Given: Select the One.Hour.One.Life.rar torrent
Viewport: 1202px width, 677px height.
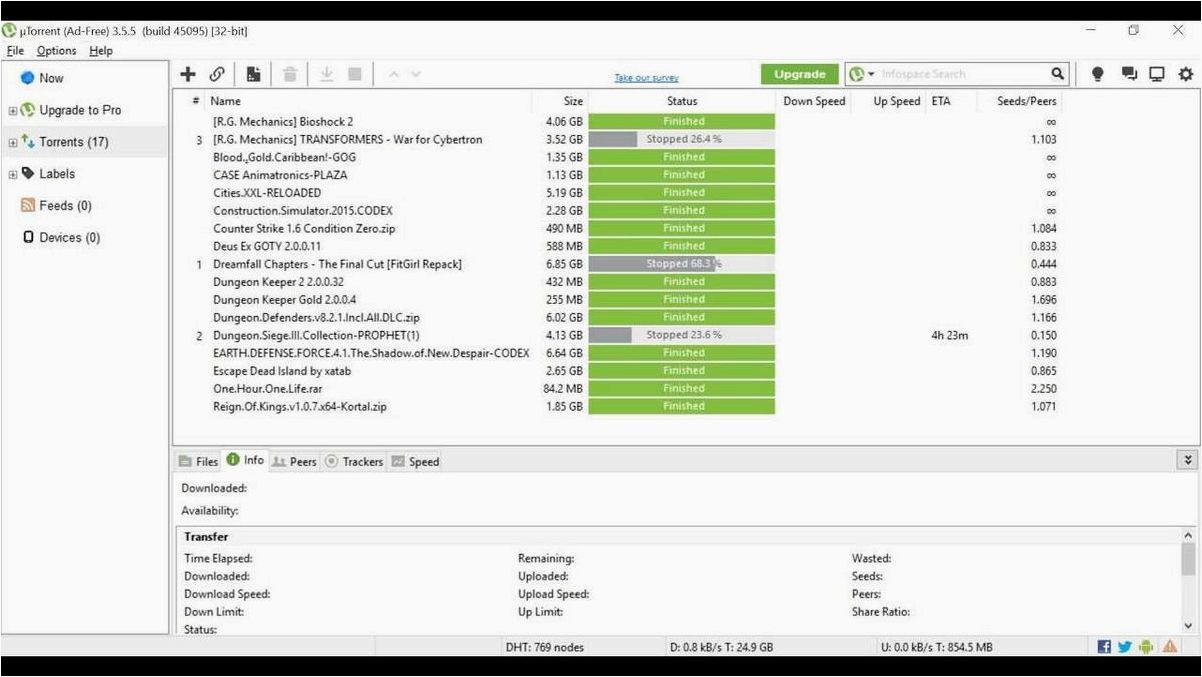Looking at the screenshot, I should (268, 389).
